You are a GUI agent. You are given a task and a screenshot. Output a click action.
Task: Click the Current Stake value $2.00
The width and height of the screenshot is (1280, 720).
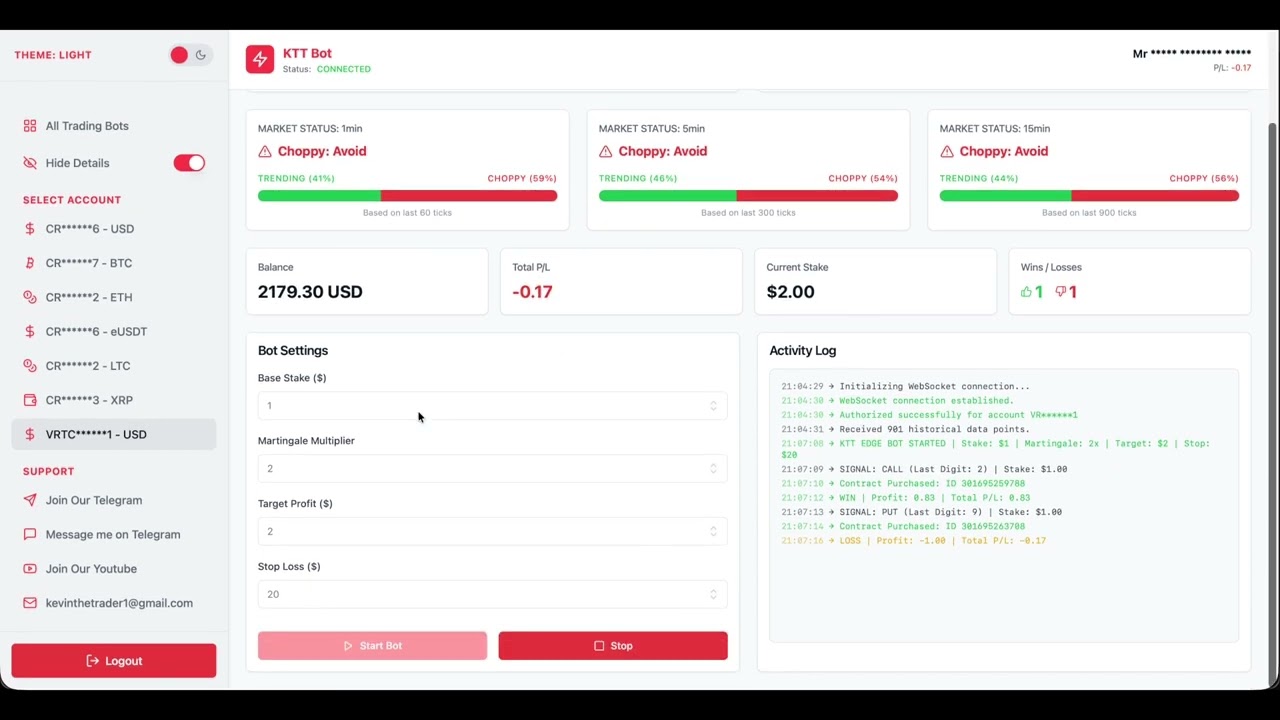tap(790, 292)
